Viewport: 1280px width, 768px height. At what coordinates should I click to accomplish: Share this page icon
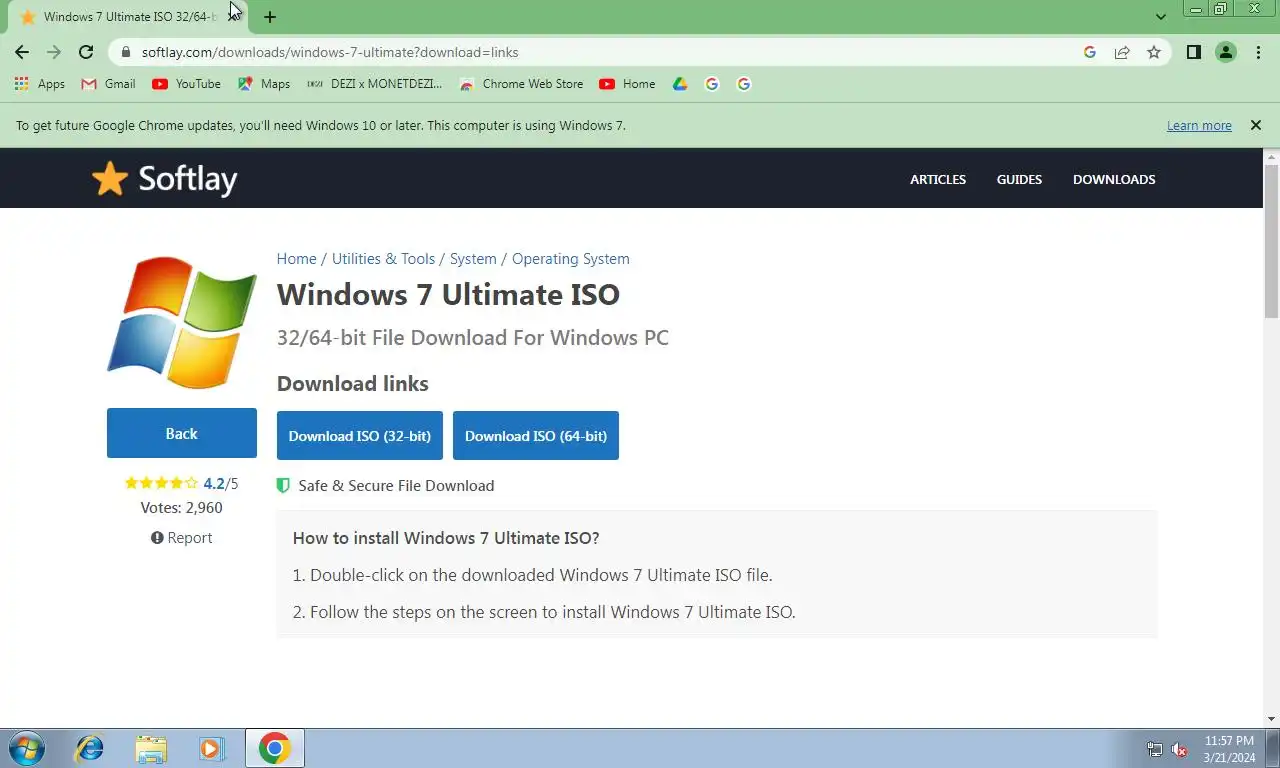pos(1122,52)
